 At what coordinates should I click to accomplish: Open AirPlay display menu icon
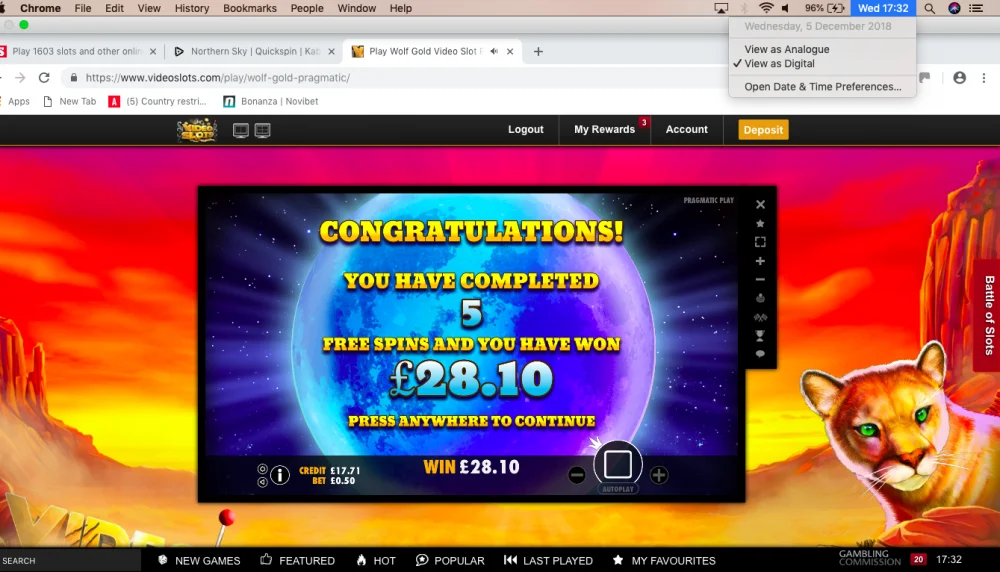click(721, 8)
